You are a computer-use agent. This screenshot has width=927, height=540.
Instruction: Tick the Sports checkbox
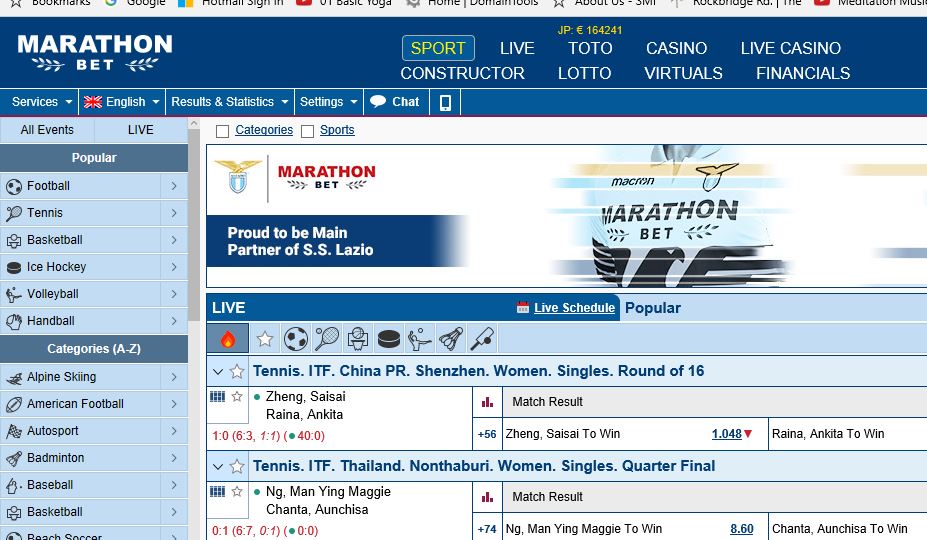coord(307,131)
